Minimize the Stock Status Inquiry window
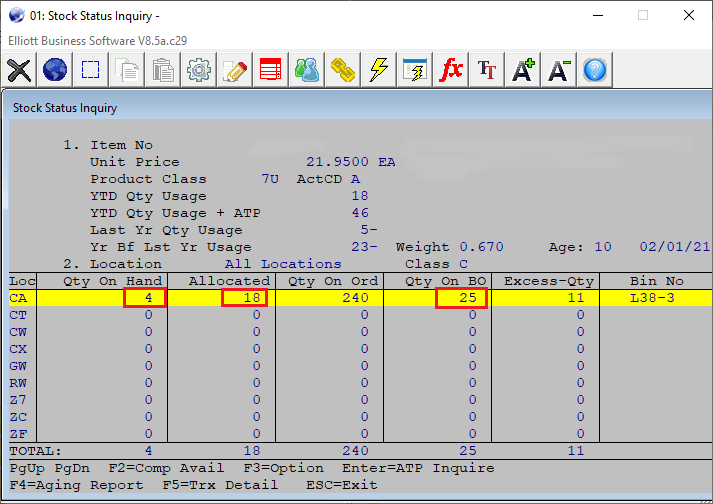The width and height of the screenshot is (713, 504). pyautogui.click(x=598, y=15)
